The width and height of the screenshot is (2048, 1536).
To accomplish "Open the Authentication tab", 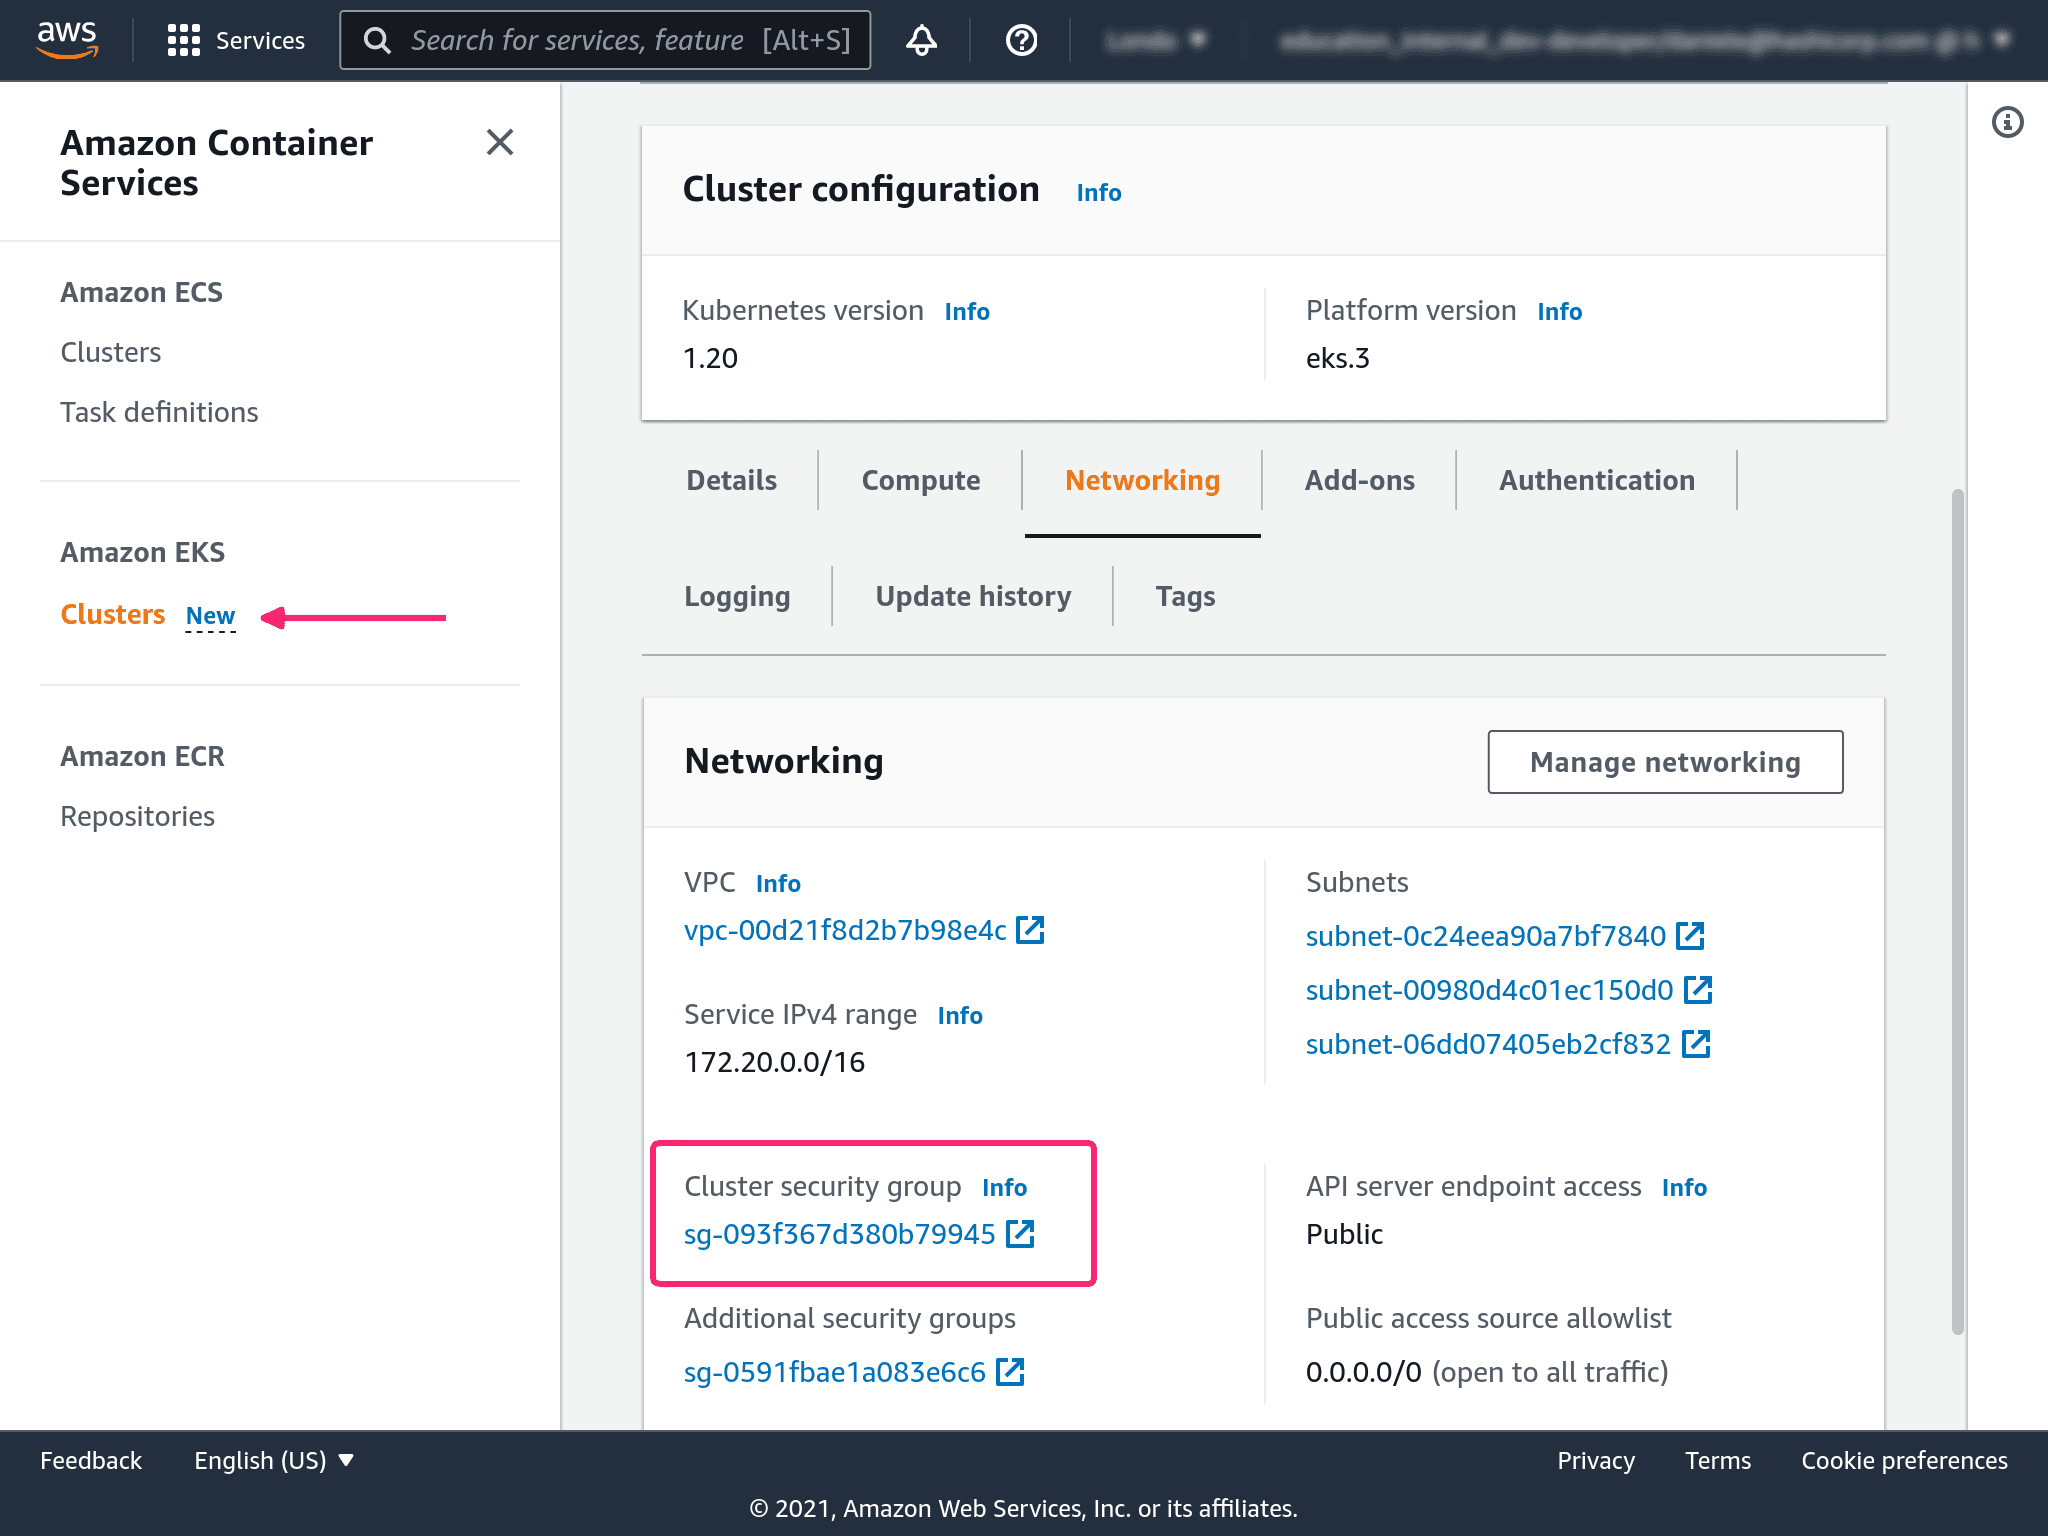I will pyautogui.click(x=1597, y=480).
